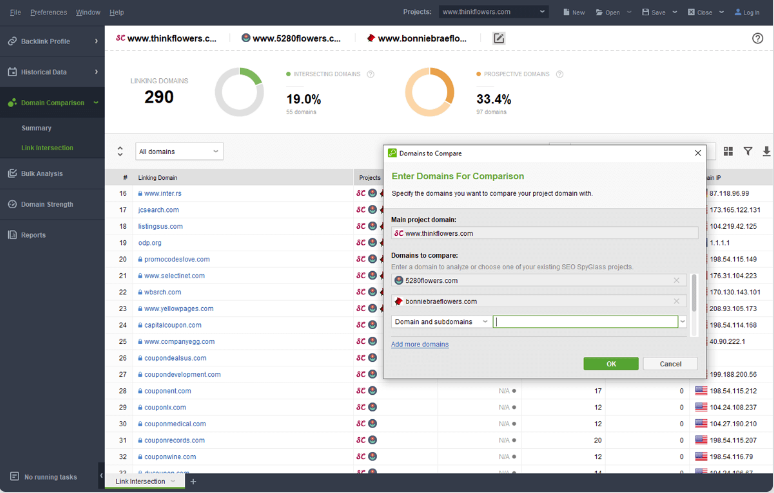Screen dimensions: 774x493
Task: Open the Window menu
Action: tap(88, 12)
